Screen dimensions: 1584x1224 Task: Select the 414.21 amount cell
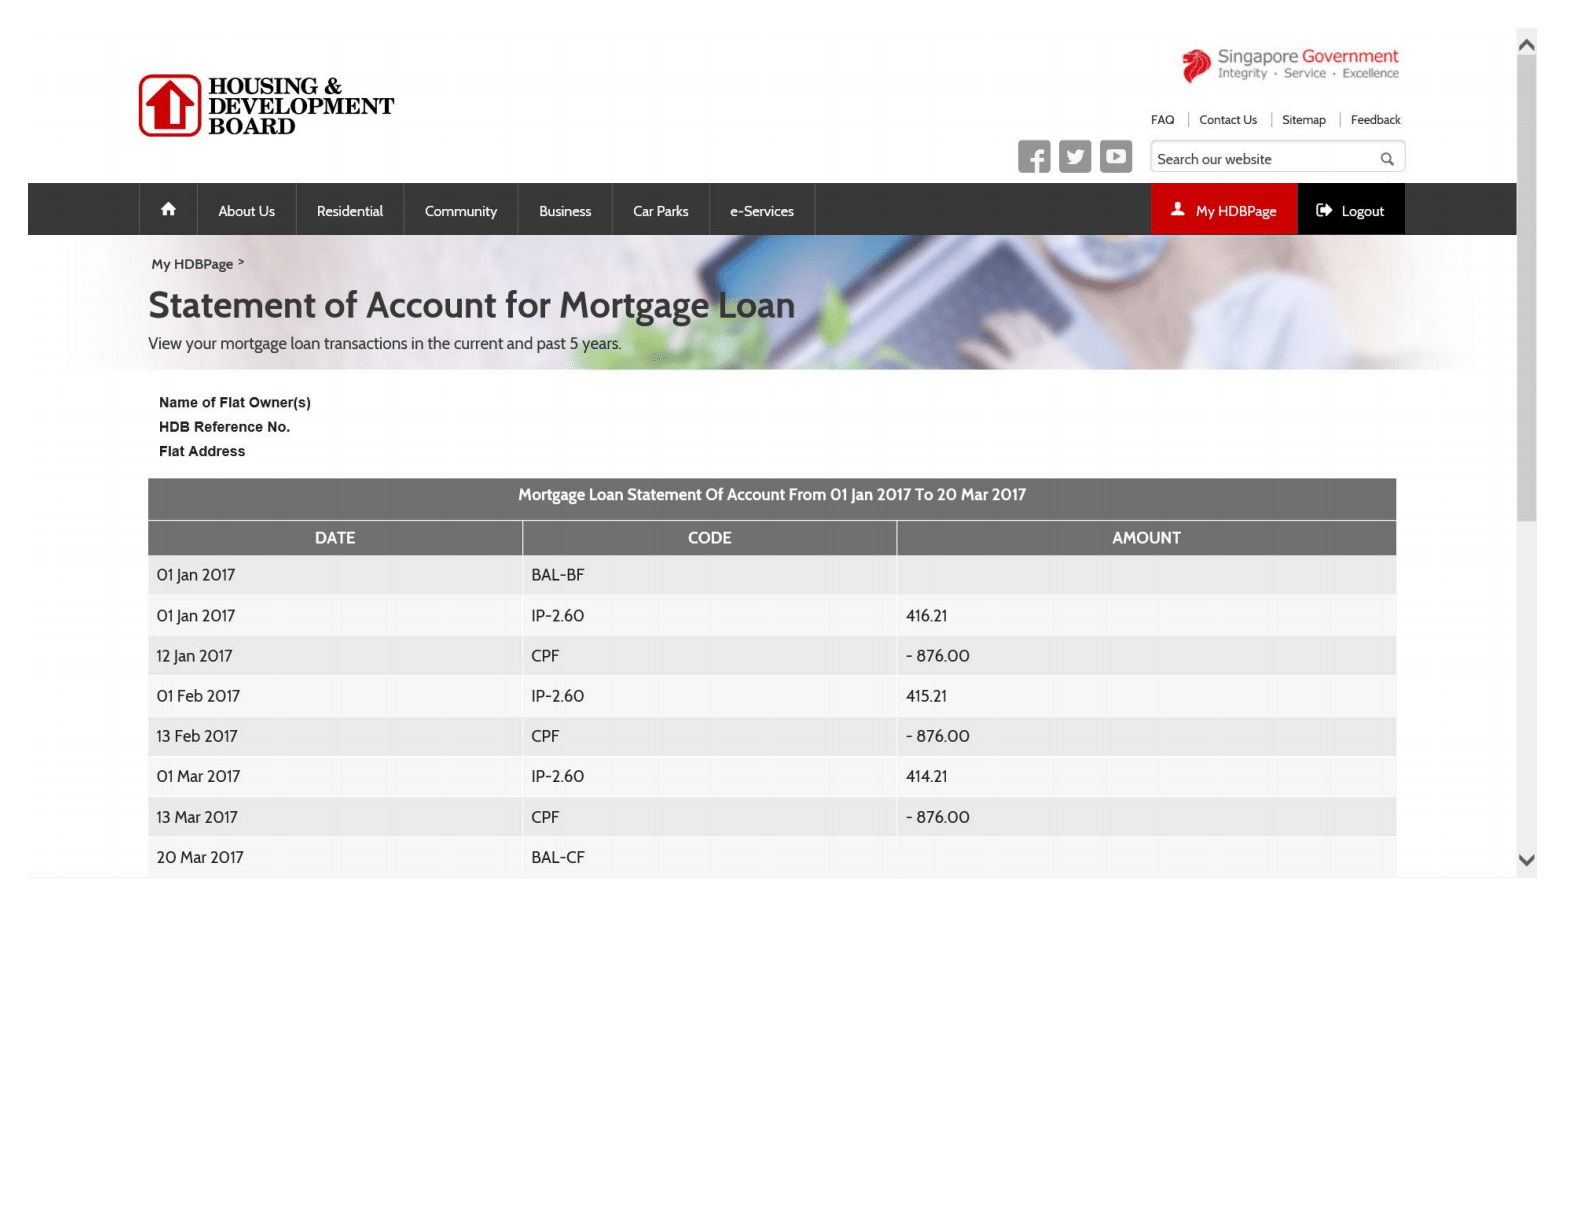point(1146,776)
